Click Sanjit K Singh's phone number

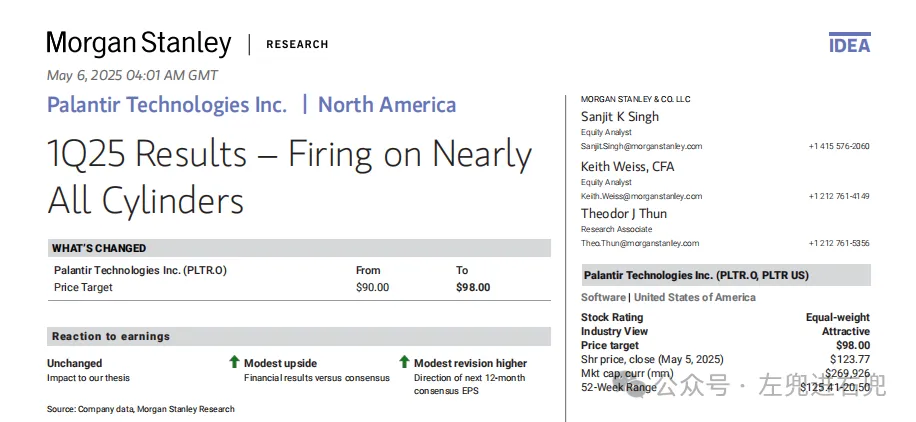click(838, 146)
